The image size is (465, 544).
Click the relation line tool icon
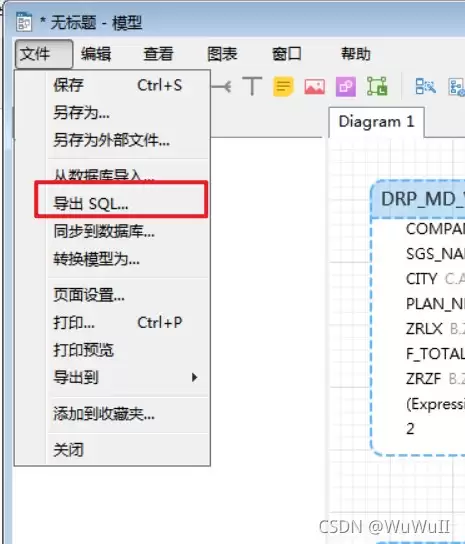(221, 86)
